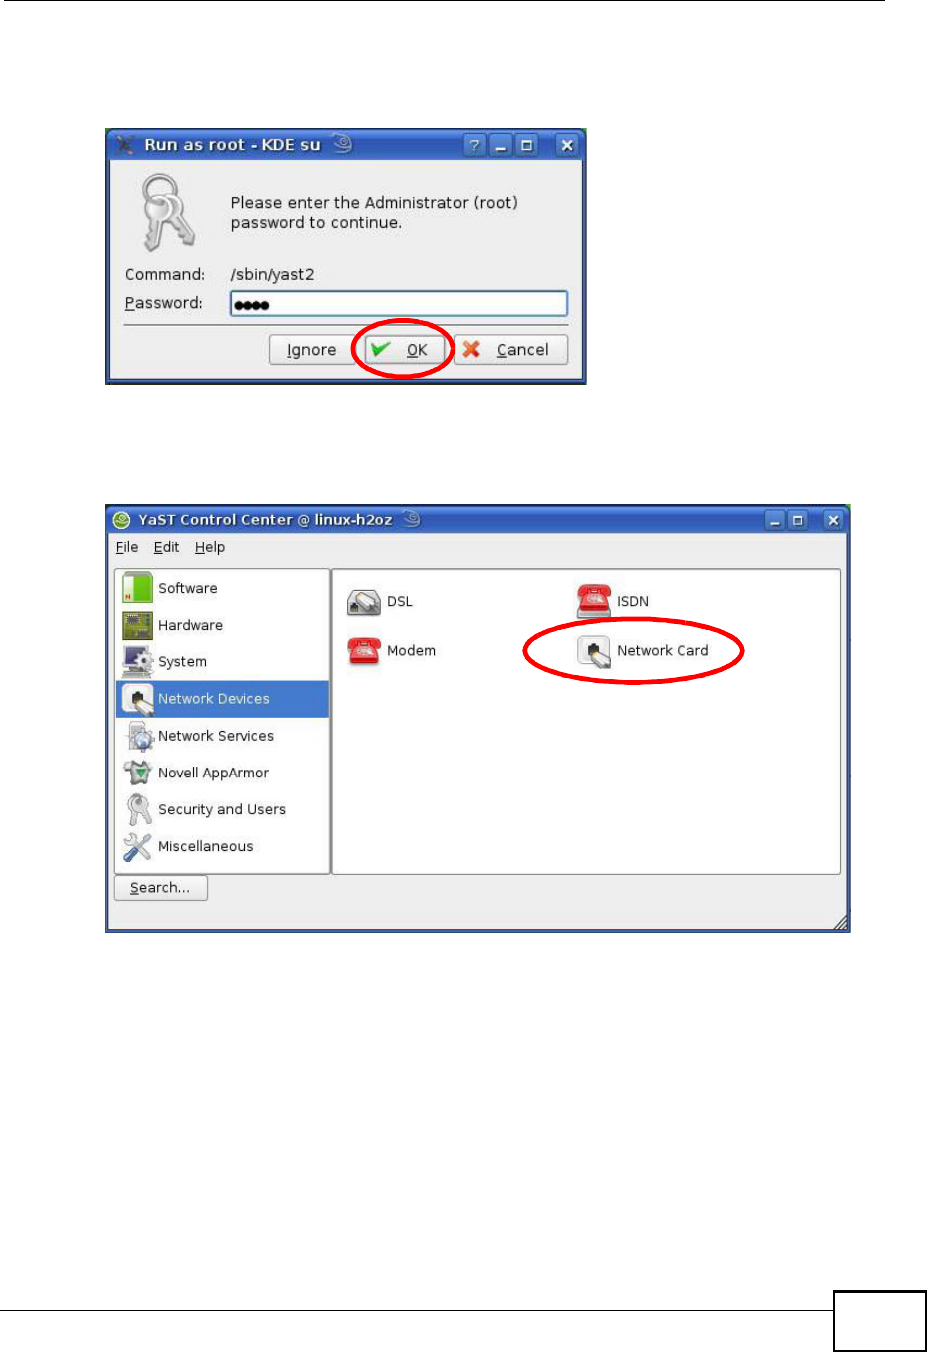Open the Help menu in YaST
Image resolution: width=927 pixels, height=1352 pixels.
[210, 547]
